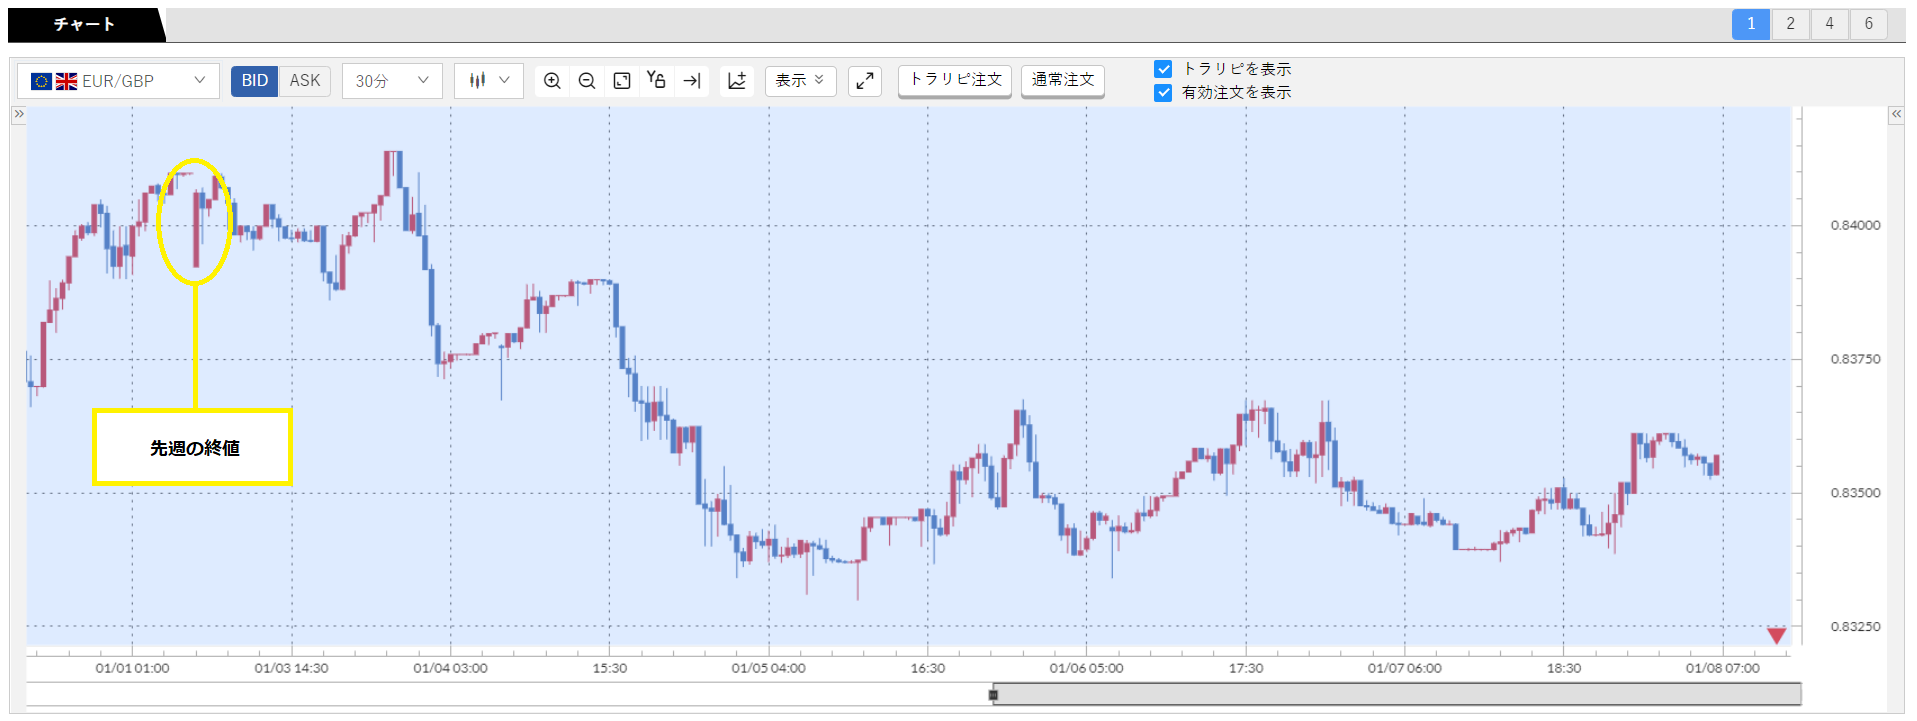Toggle the Y-axis lock icon
Image resolution: width=1917 pixels, height=721 pixels.
(656, 80)
